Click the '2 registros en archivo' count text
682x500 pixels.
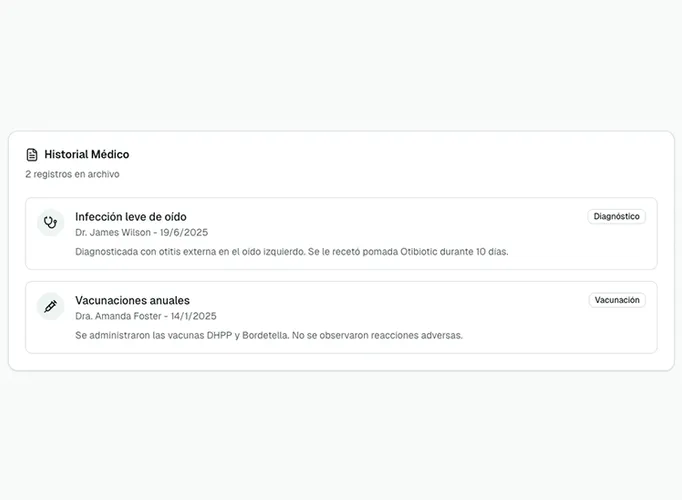click(72, 174)
